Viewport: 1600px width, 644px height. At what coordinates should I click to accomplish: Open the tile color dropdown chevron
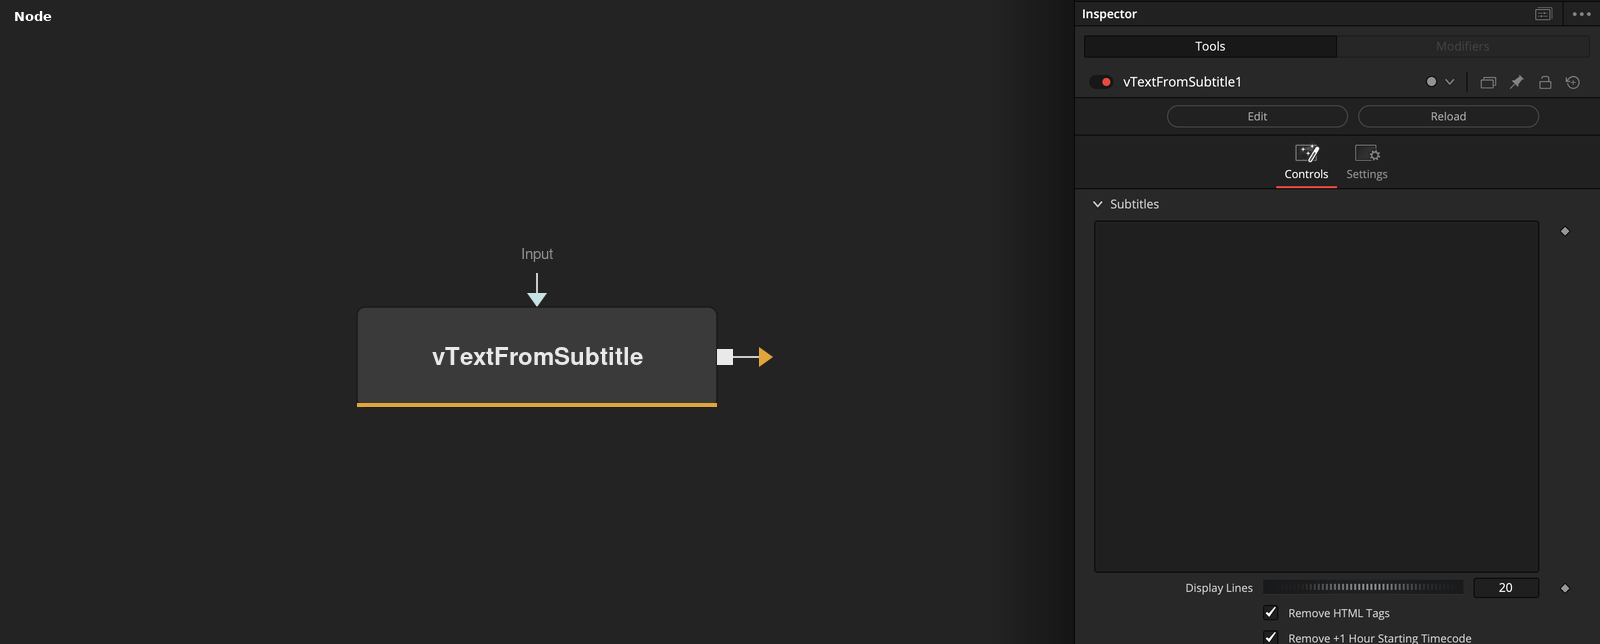[1450, 82]
